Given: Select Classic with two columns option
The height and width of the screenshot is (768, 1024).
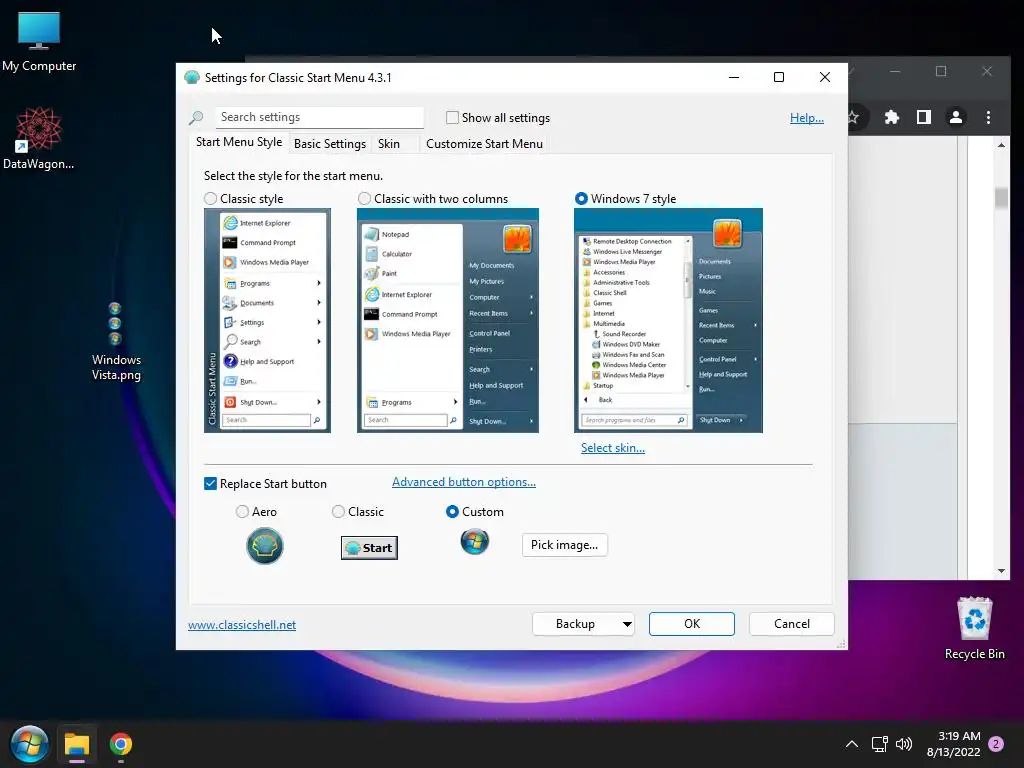Looking at the screenshot, I should (x=364, y=199).
